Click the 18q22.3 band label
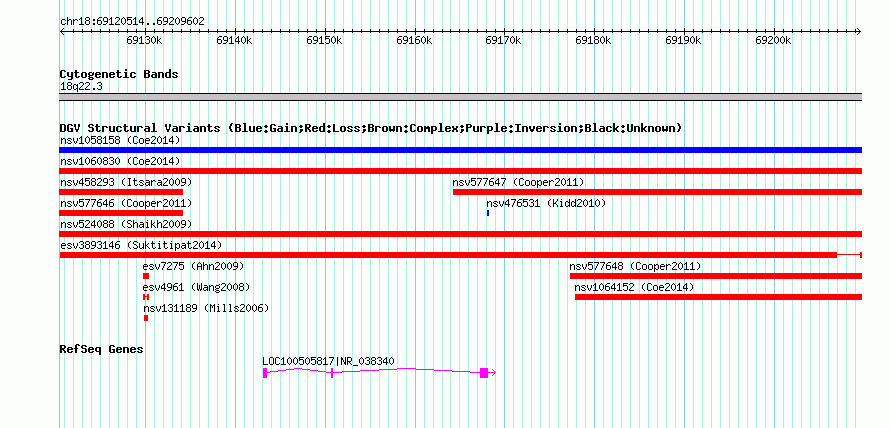Image resolution: width=890 pixels, height=428 pixels. pyautogui.click(x=81, y=87)
